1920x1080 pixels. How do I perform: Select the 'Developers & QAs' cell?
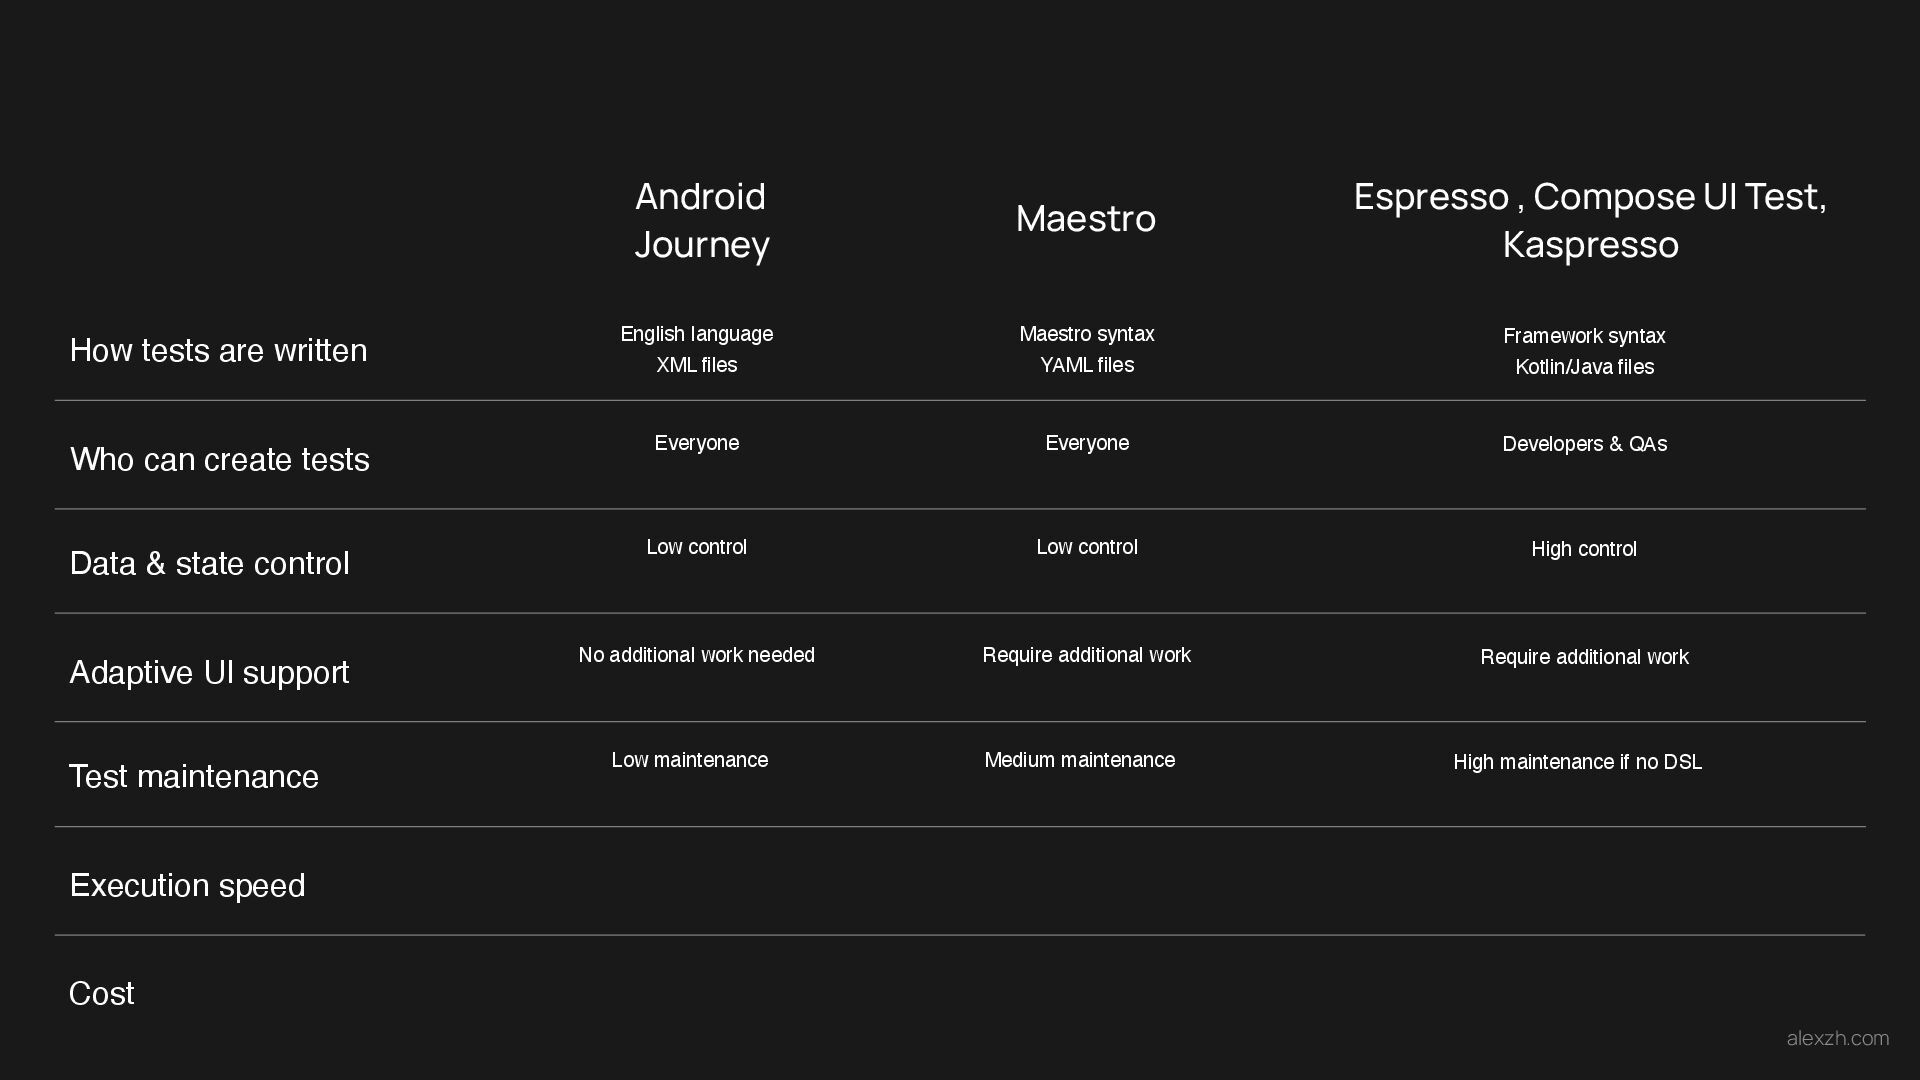pos(1584,444)
